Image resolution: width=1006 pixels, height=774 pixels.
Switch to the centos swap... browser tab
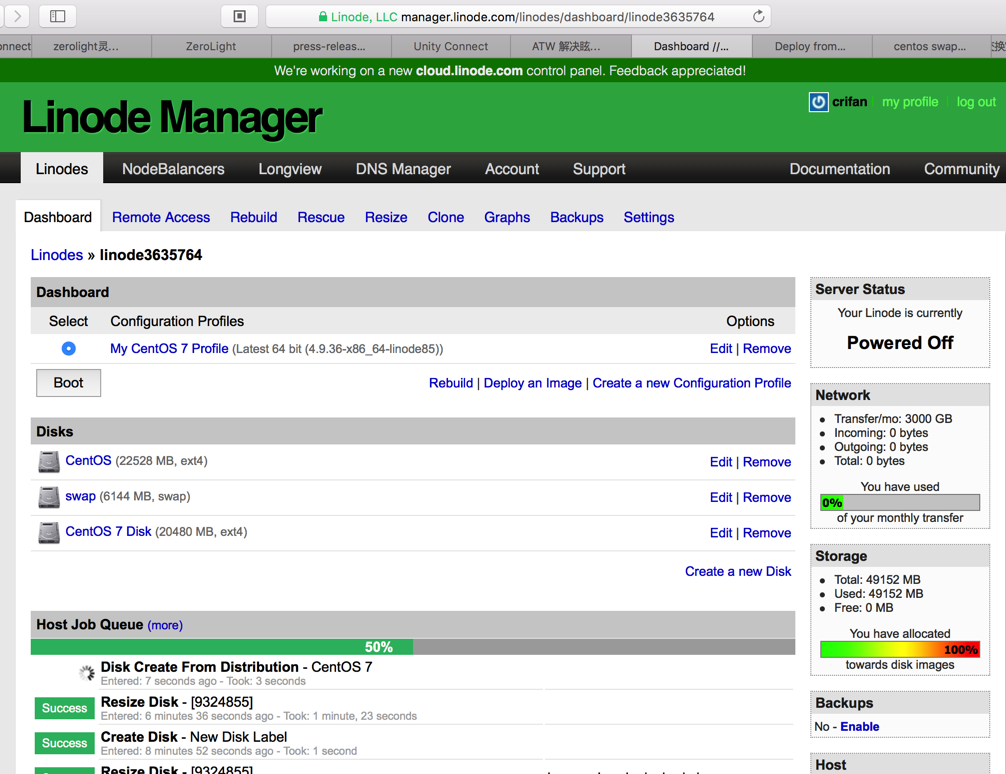tap(930, 46)
